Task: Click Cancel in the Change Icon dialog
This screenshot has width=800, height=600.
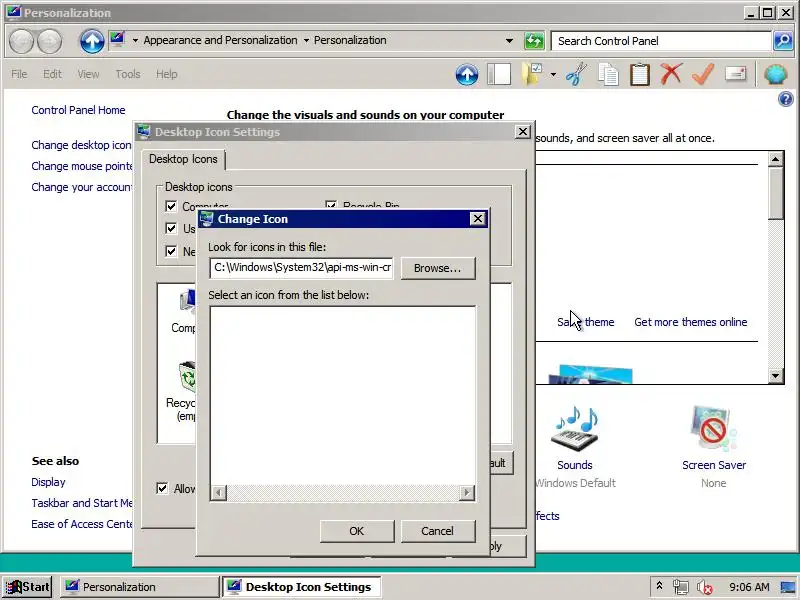Action: click(x=437, y=531)
